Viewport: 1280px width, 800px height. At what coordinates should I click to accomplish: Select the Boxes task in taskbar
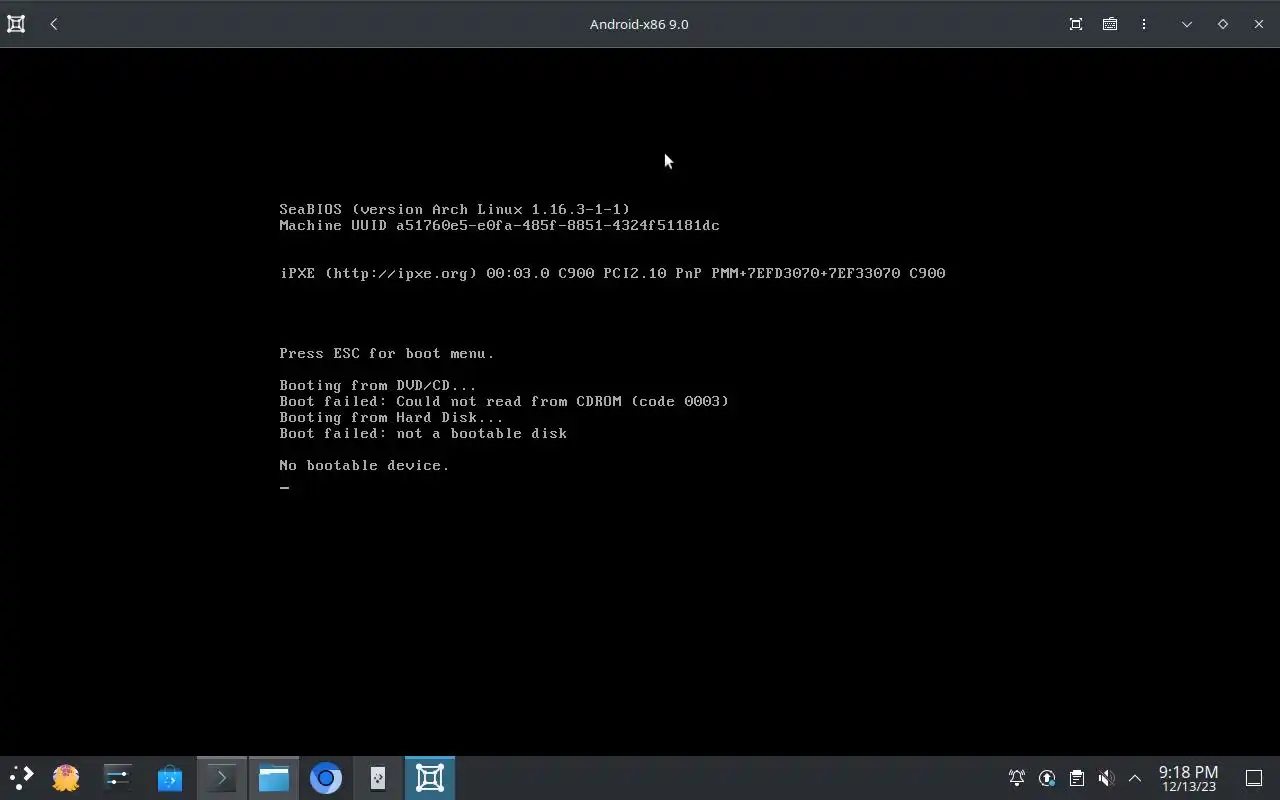tap(430, 778)
